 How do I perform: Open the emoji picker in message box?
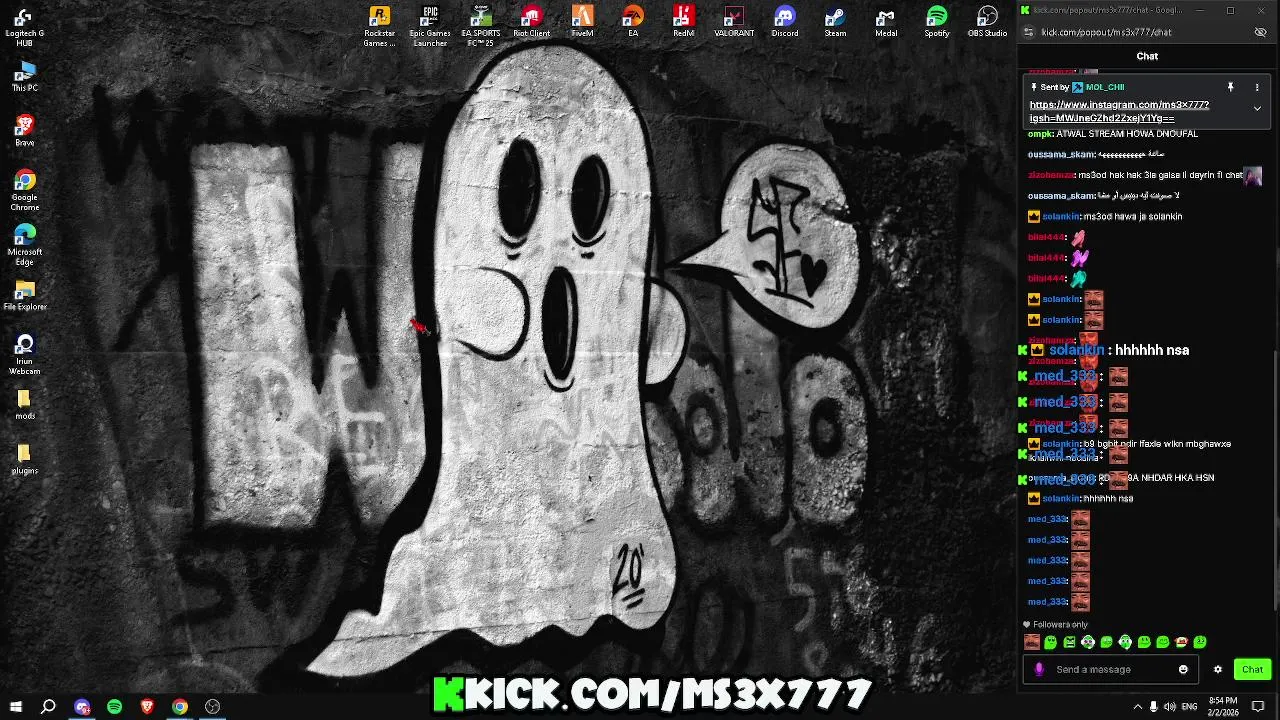click(x=1183, y=670)
